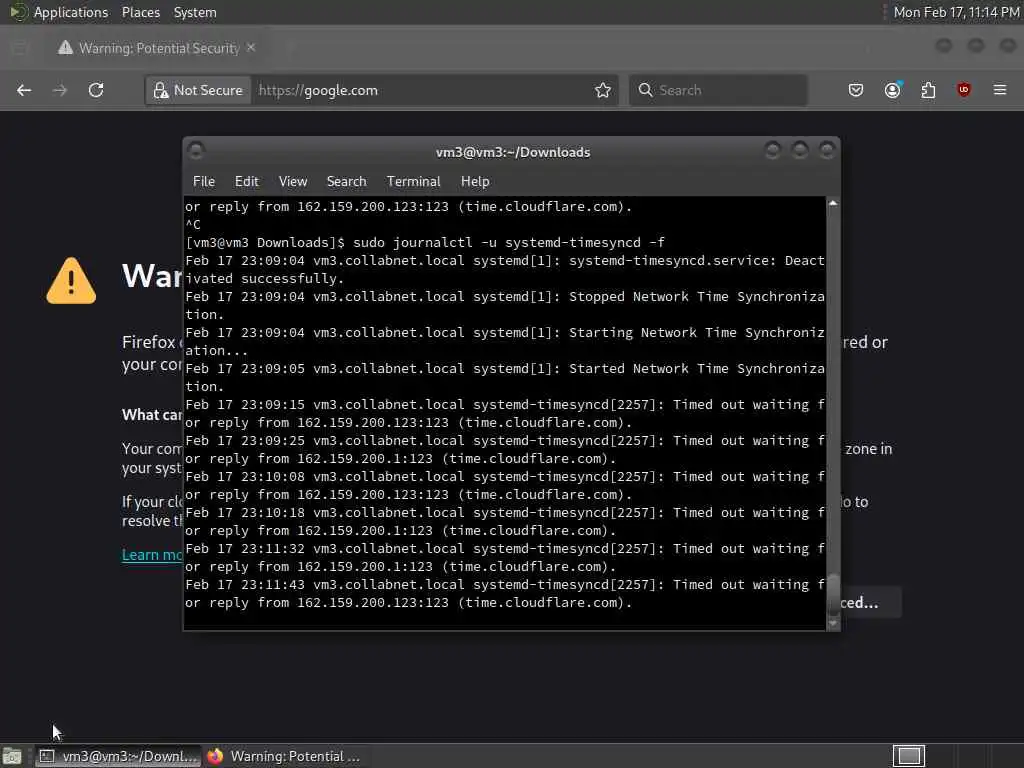
Task: Open the terminal File menu
Action: coord(204,182)
